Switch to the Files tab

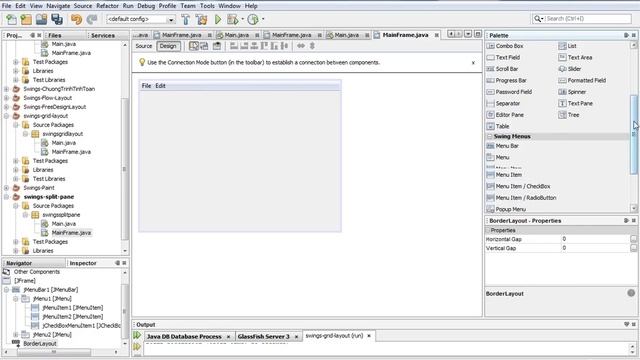pyautogui.click(x=65, y=36)
